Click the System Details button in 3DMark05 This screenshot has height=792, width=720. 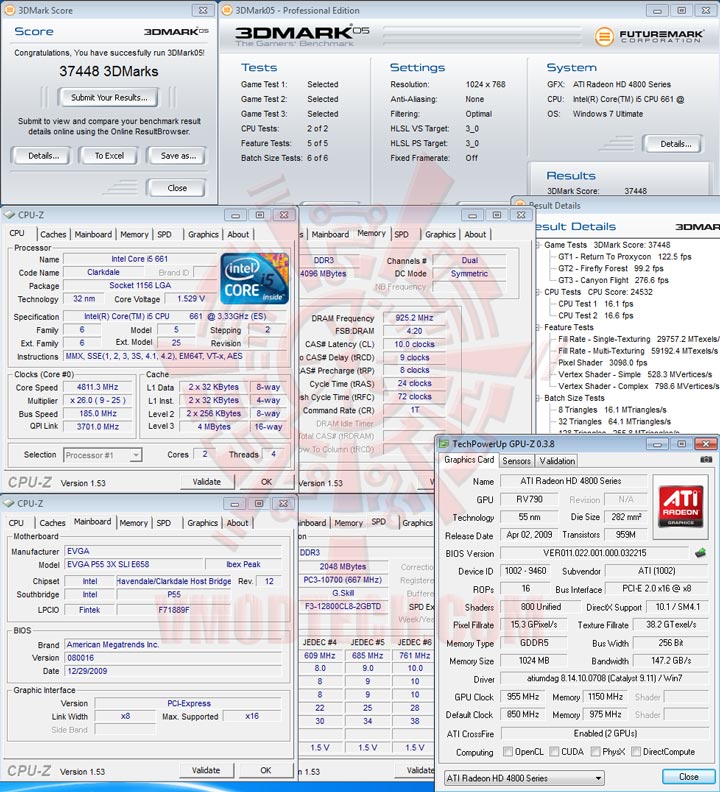point(675,144)
